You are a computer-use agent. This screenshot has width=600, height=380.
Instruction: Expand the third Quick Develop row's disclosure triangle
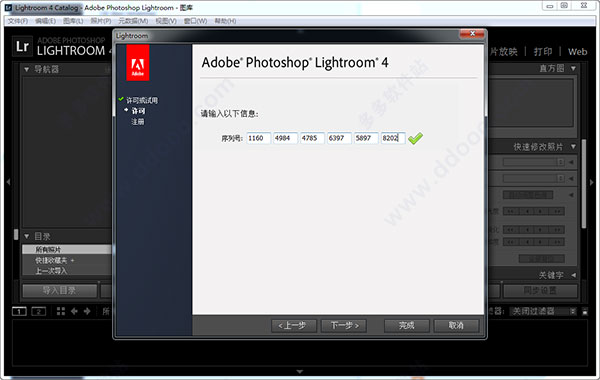coord(571,195)
